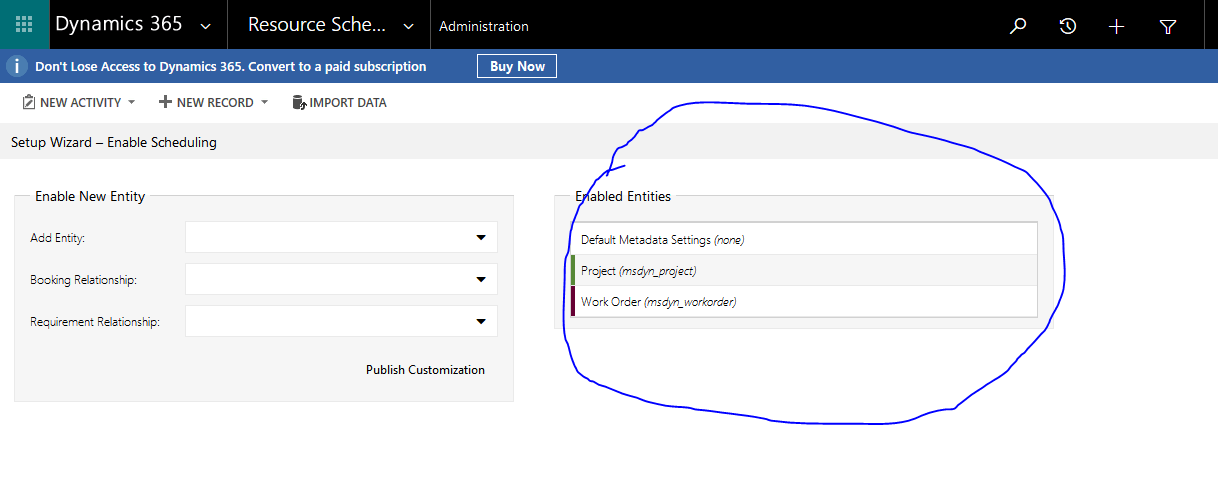Select Default Metadata Settings row
The image size is (1218, 486).
[804, 239]
